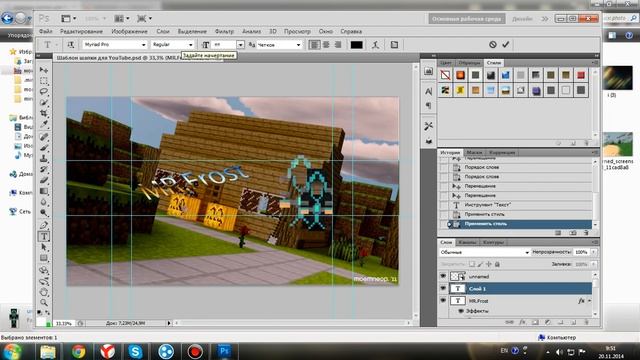Switch to the Маски tab

[474, 153]
